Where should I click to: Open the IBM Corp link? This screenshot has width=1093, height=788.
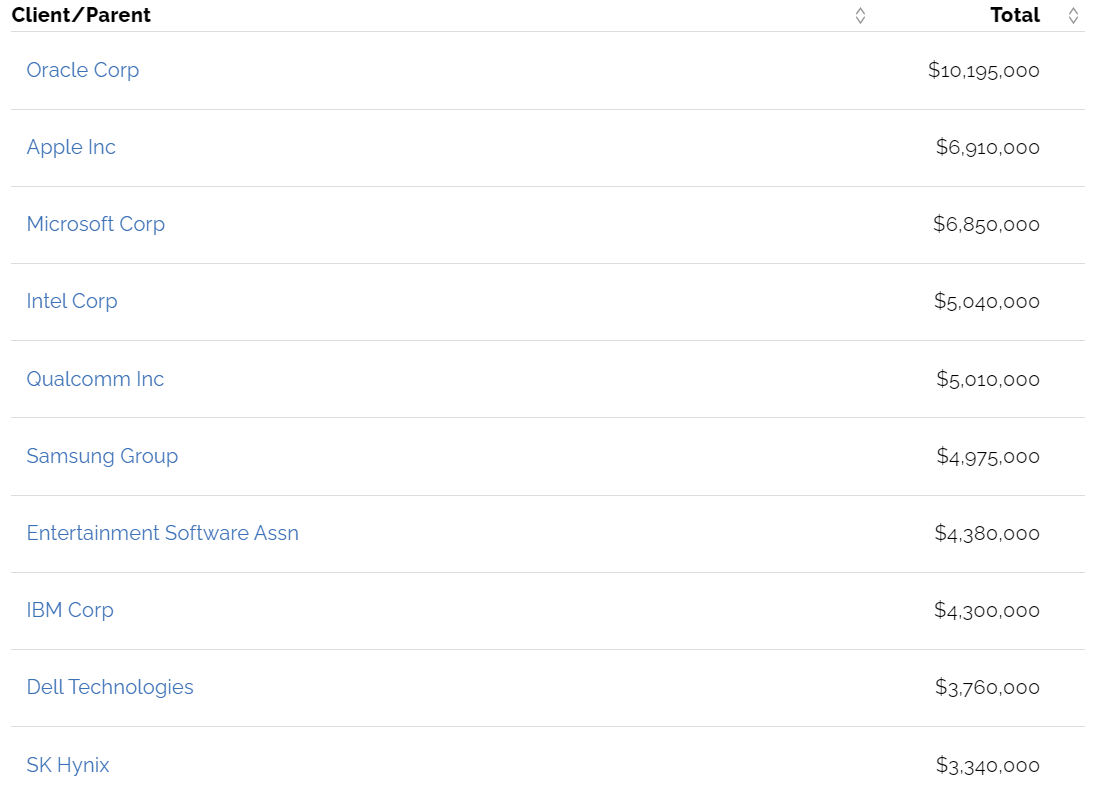click(70, 610)
